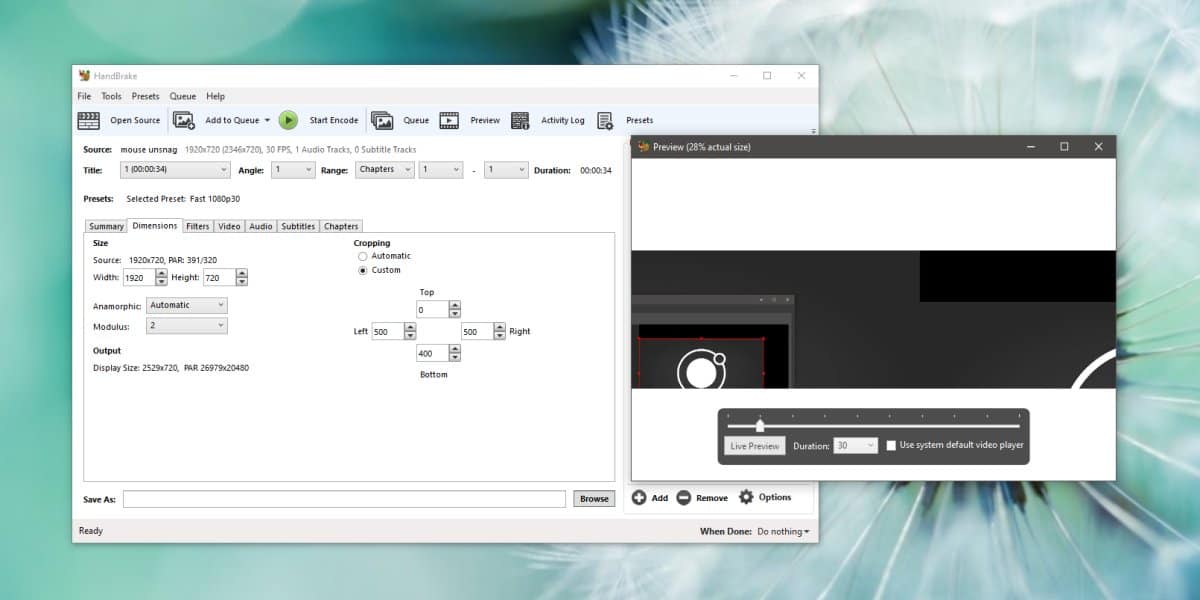Click the video preview image

point(874,319)
